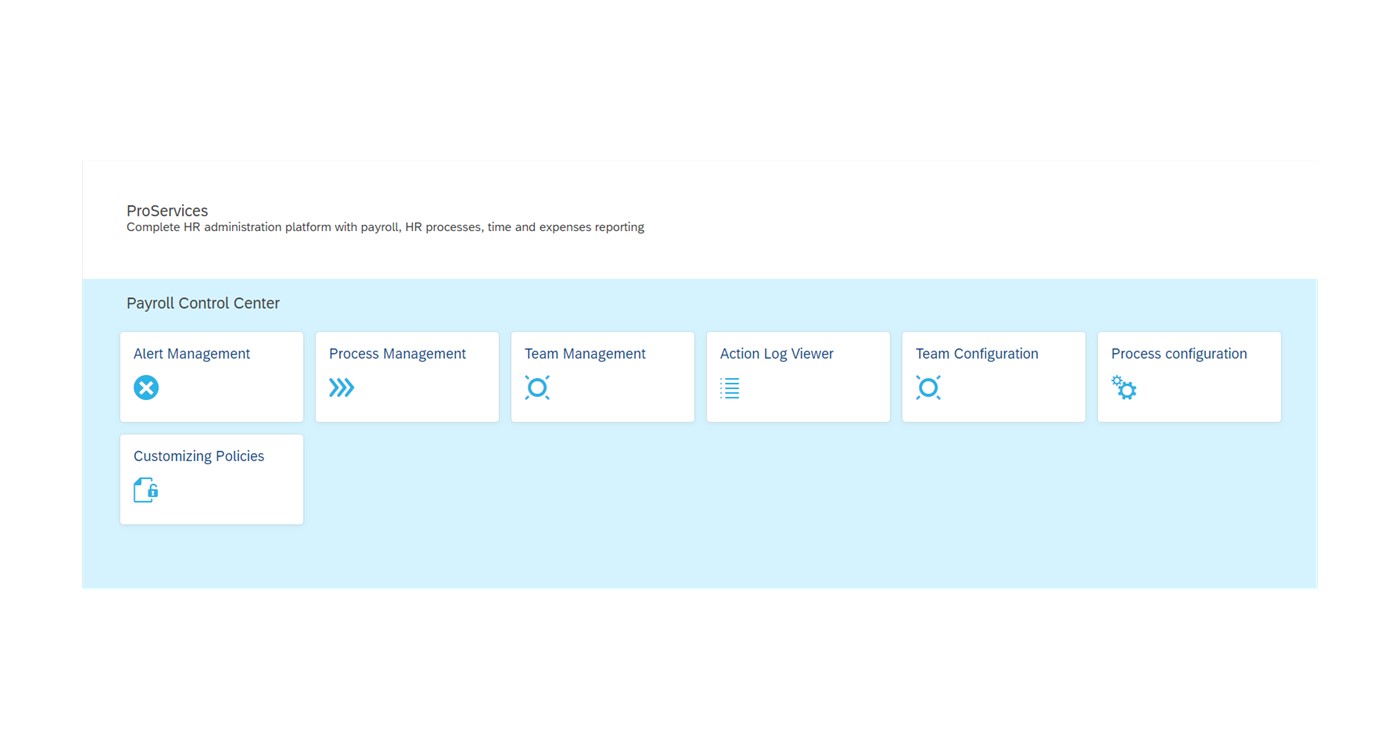The width and height of the screenshot is (1400, 750).
Task: Click the Process configuration gears icon
Action: coord(1124,388)
